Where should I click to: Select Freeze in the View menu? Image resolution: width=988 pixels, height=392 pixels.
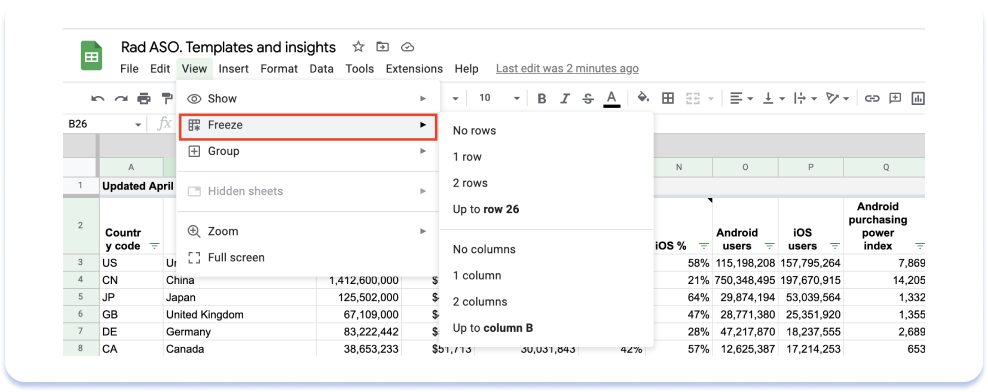[x=307, y=125]
